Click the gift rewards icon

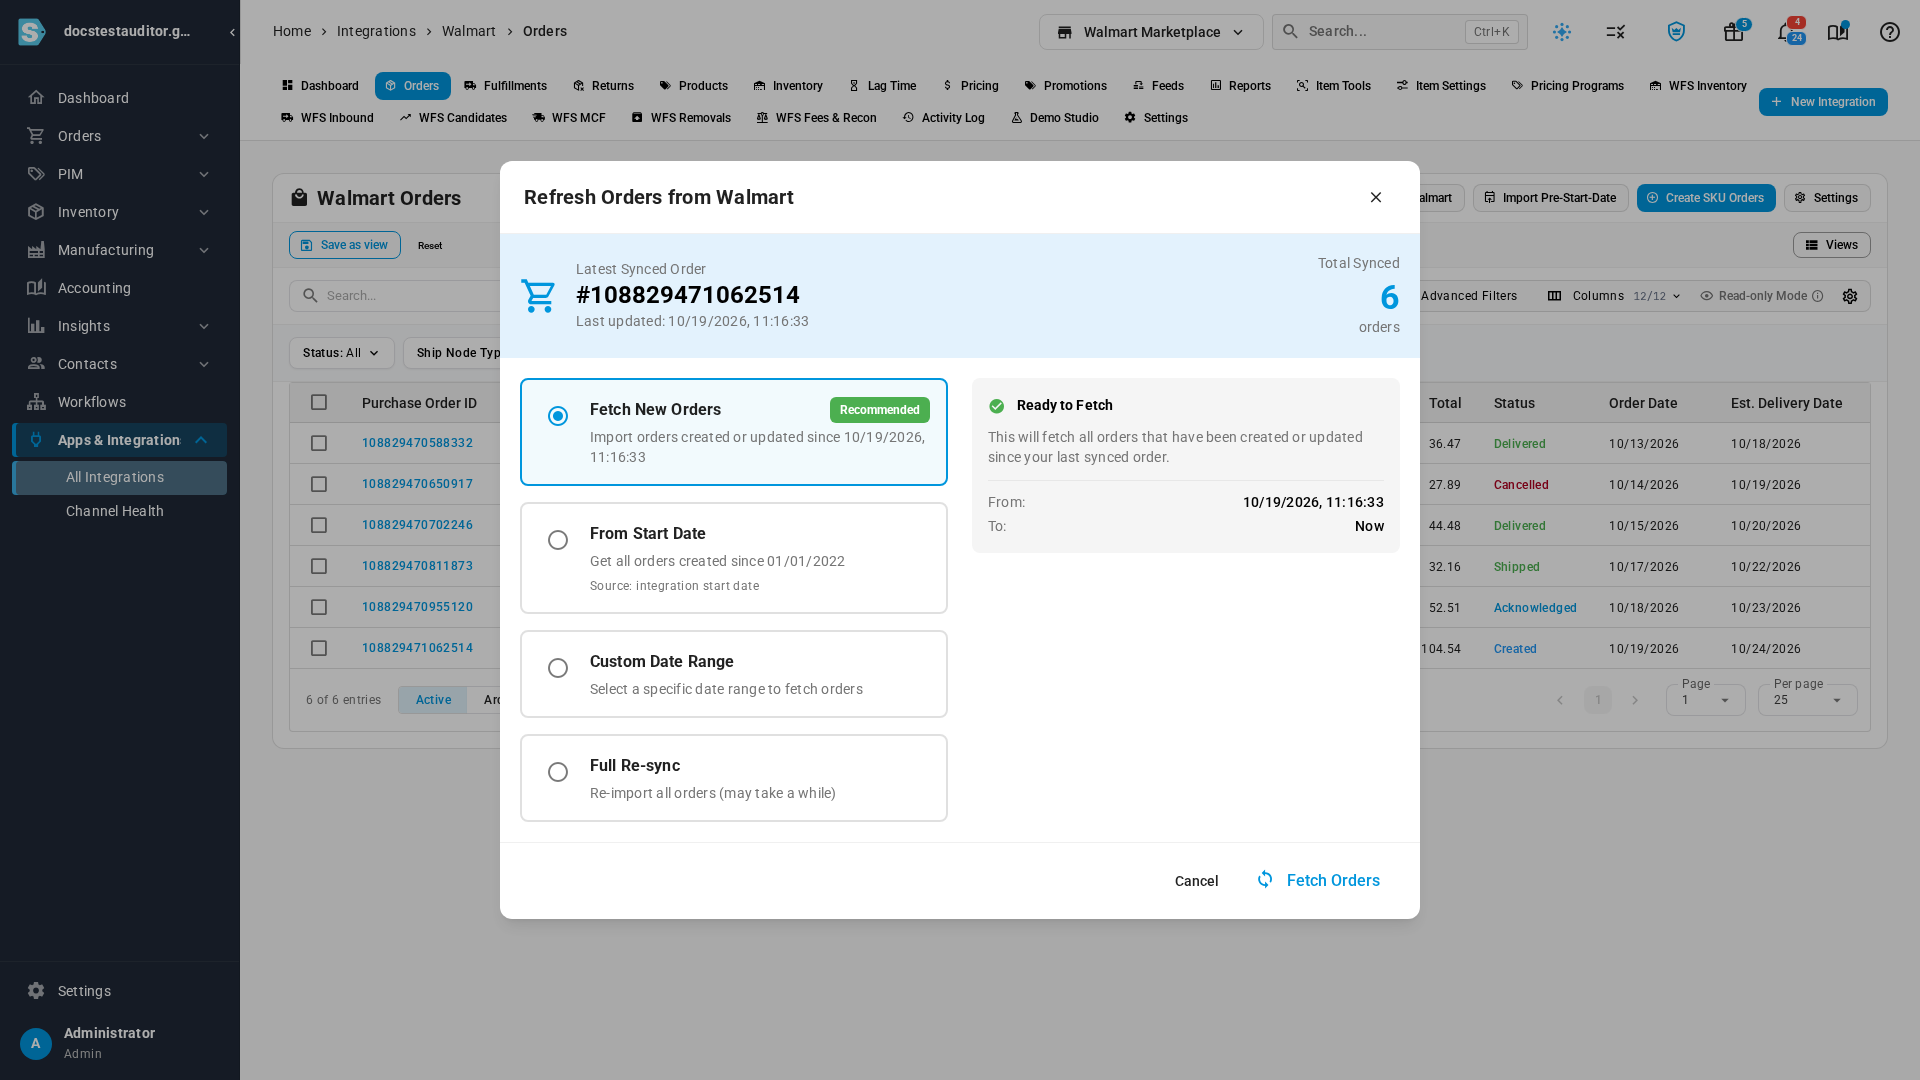tap(1733, 32)
